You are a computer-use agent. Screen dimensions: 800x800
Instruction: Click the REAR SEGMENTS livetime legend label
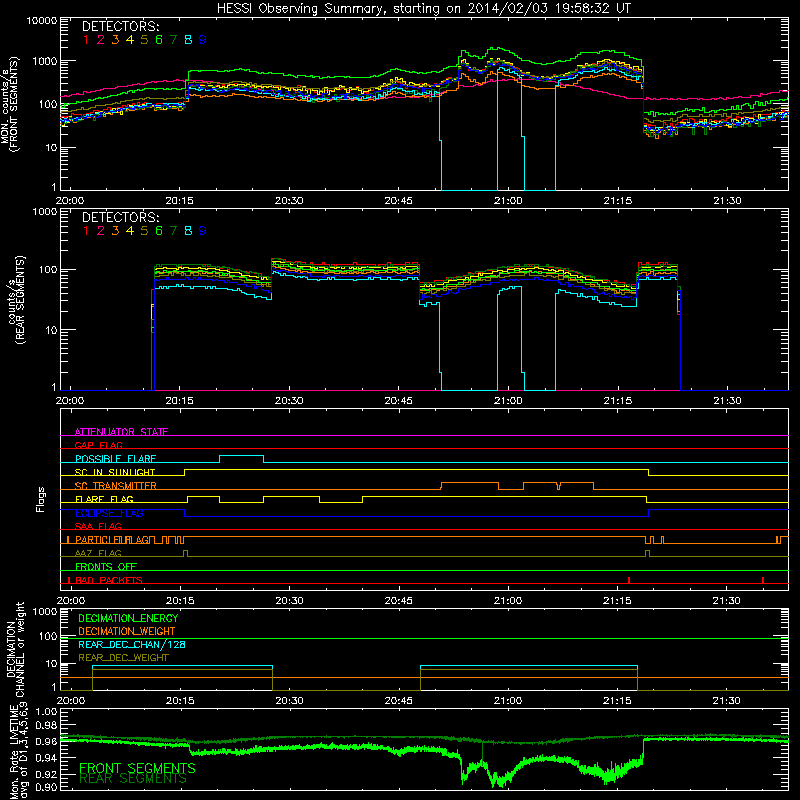133,779
